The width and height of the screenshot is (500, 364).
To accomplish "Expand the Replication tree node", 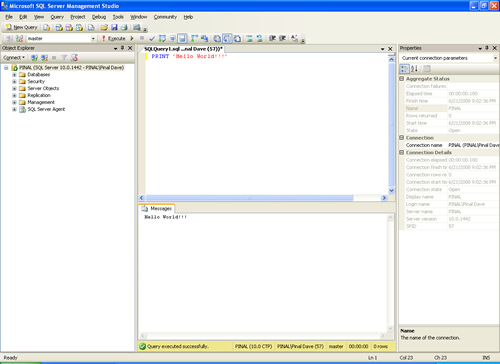I will tap(14, 95).
